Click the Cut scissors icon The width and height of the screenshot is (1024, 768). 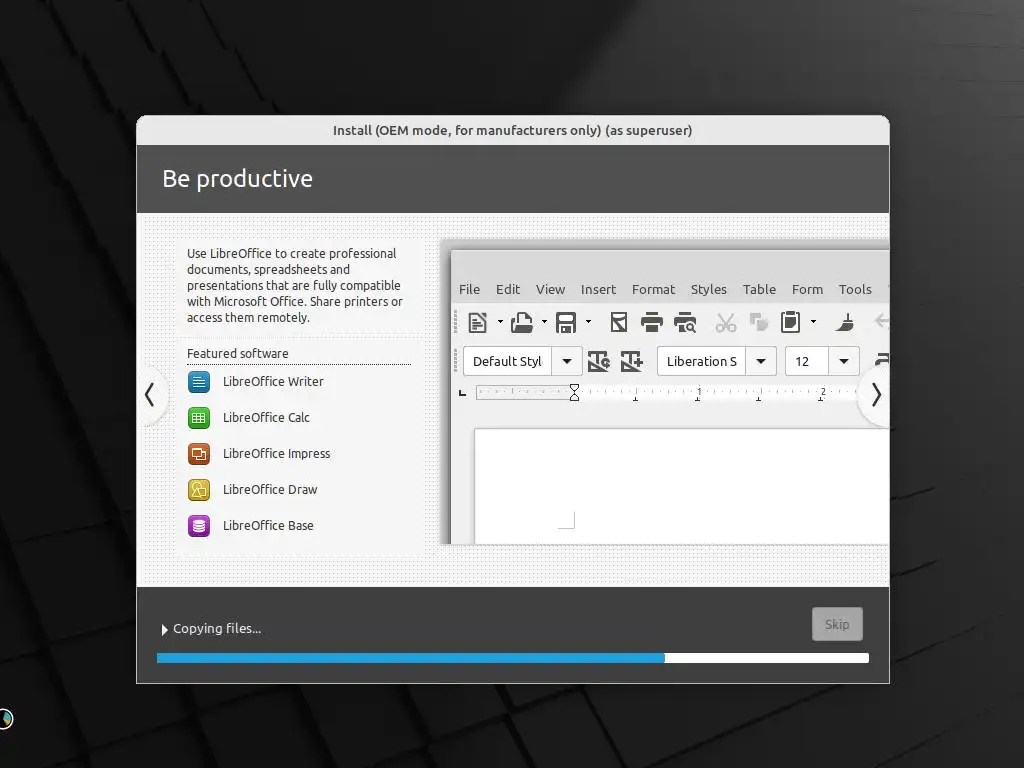[726, 322]
